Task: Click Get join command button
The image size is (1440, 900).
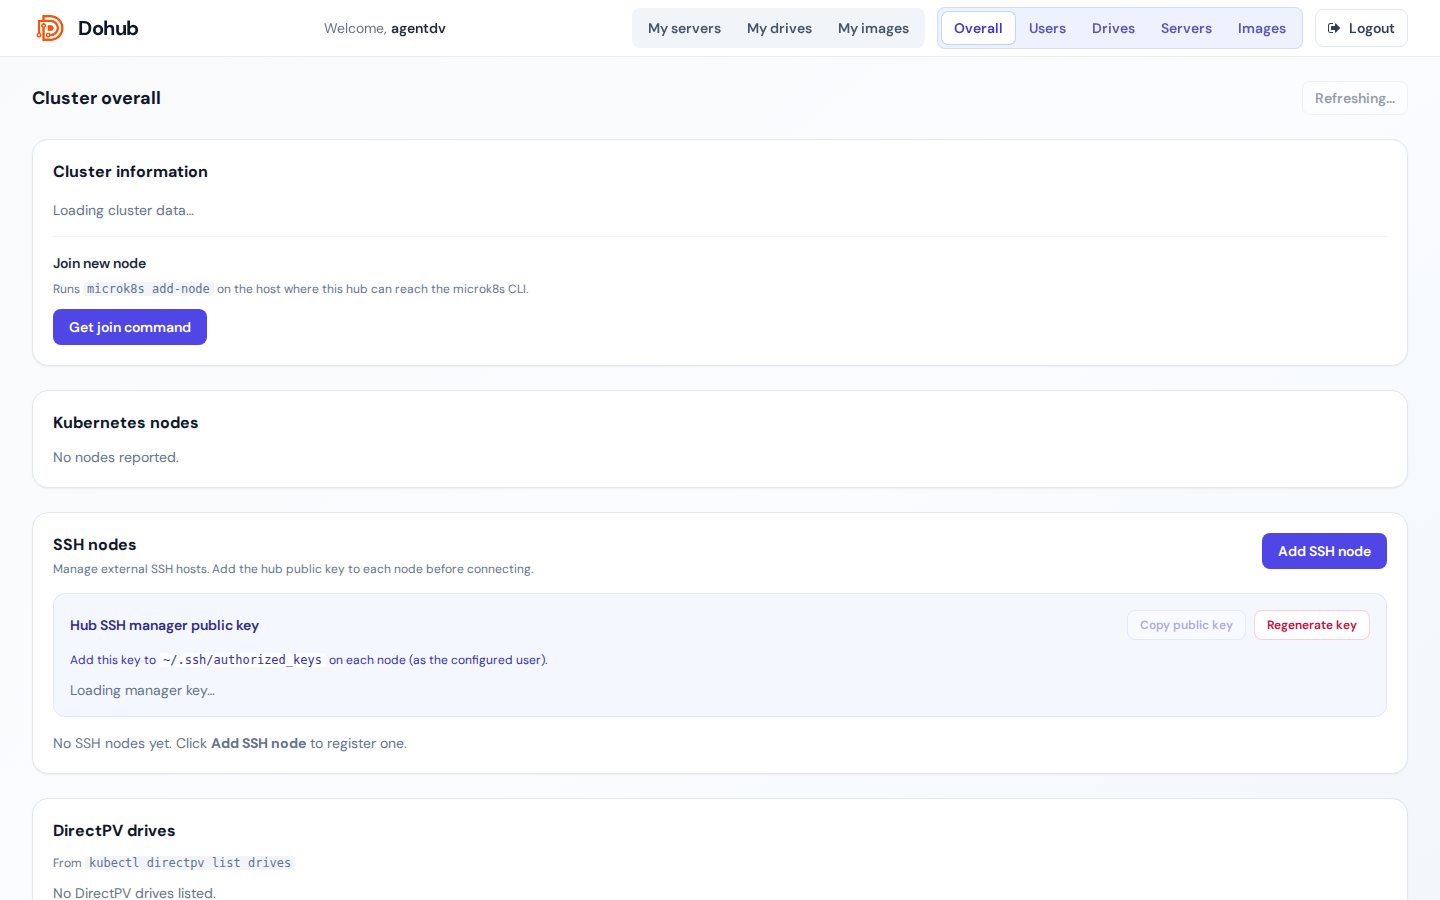Action: pyautogui.click(x=130, y=327)
